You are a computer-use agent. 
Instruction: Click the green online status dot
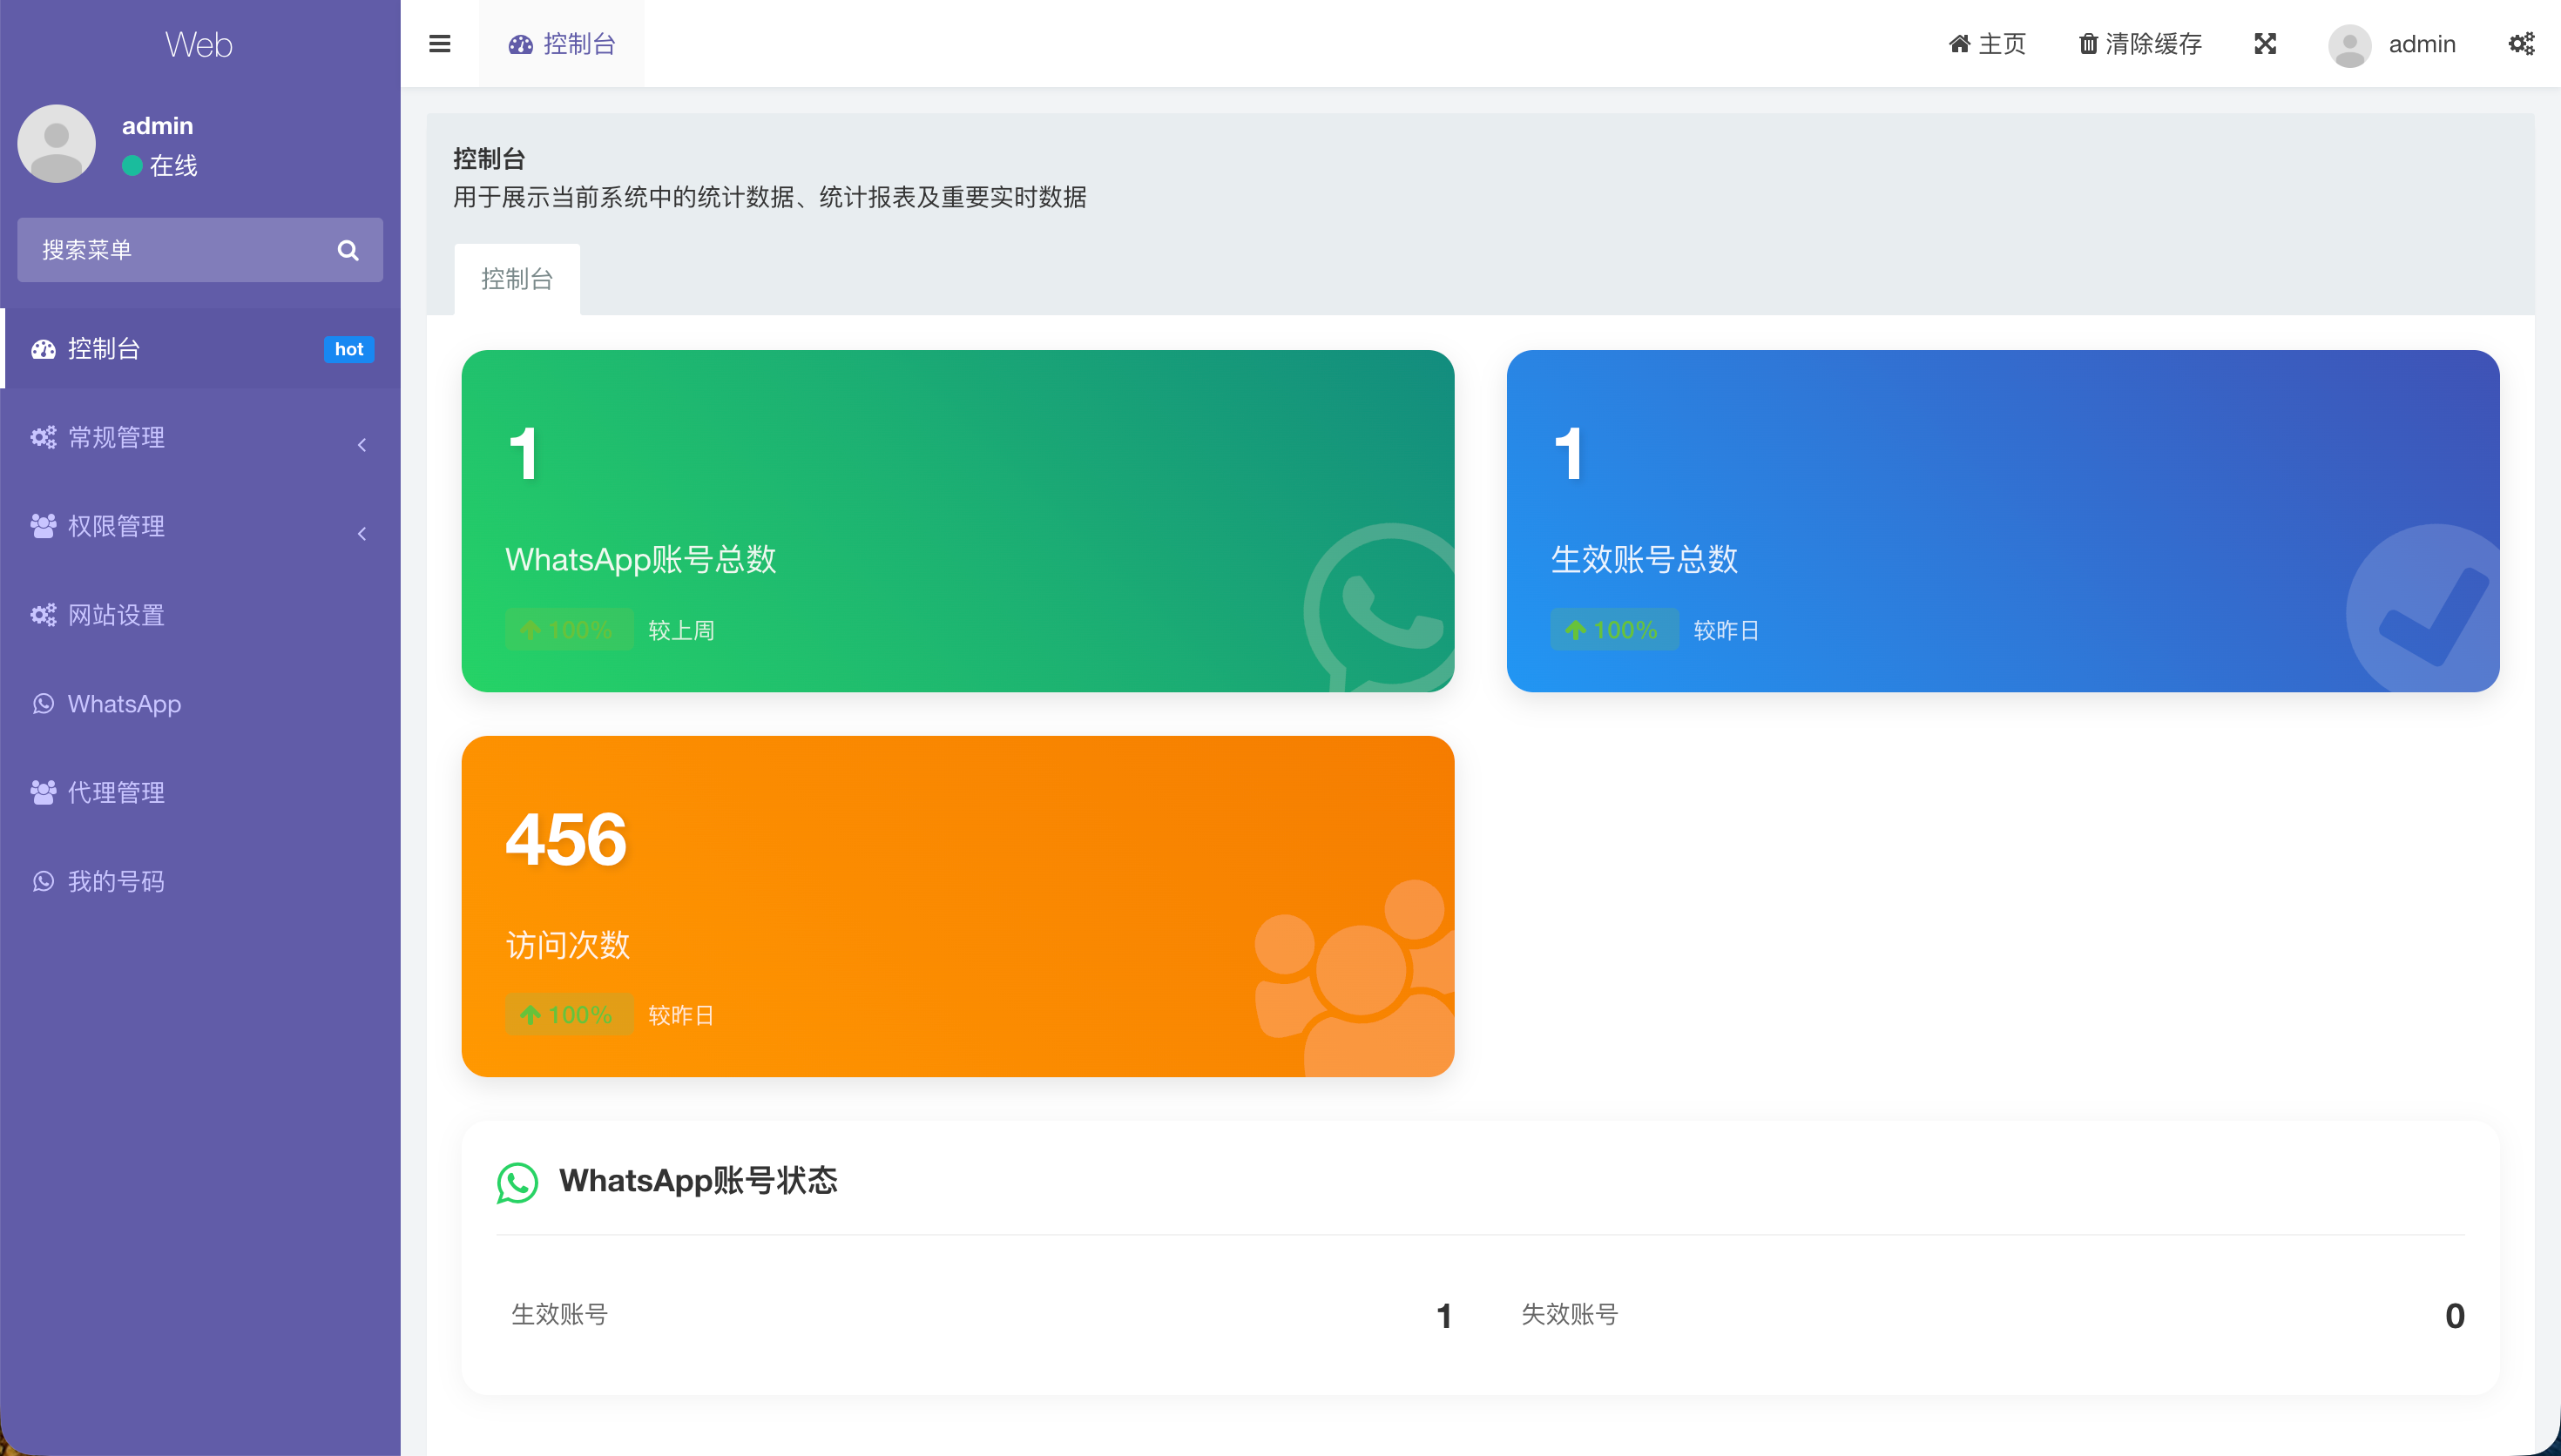(x=132, y=165)
